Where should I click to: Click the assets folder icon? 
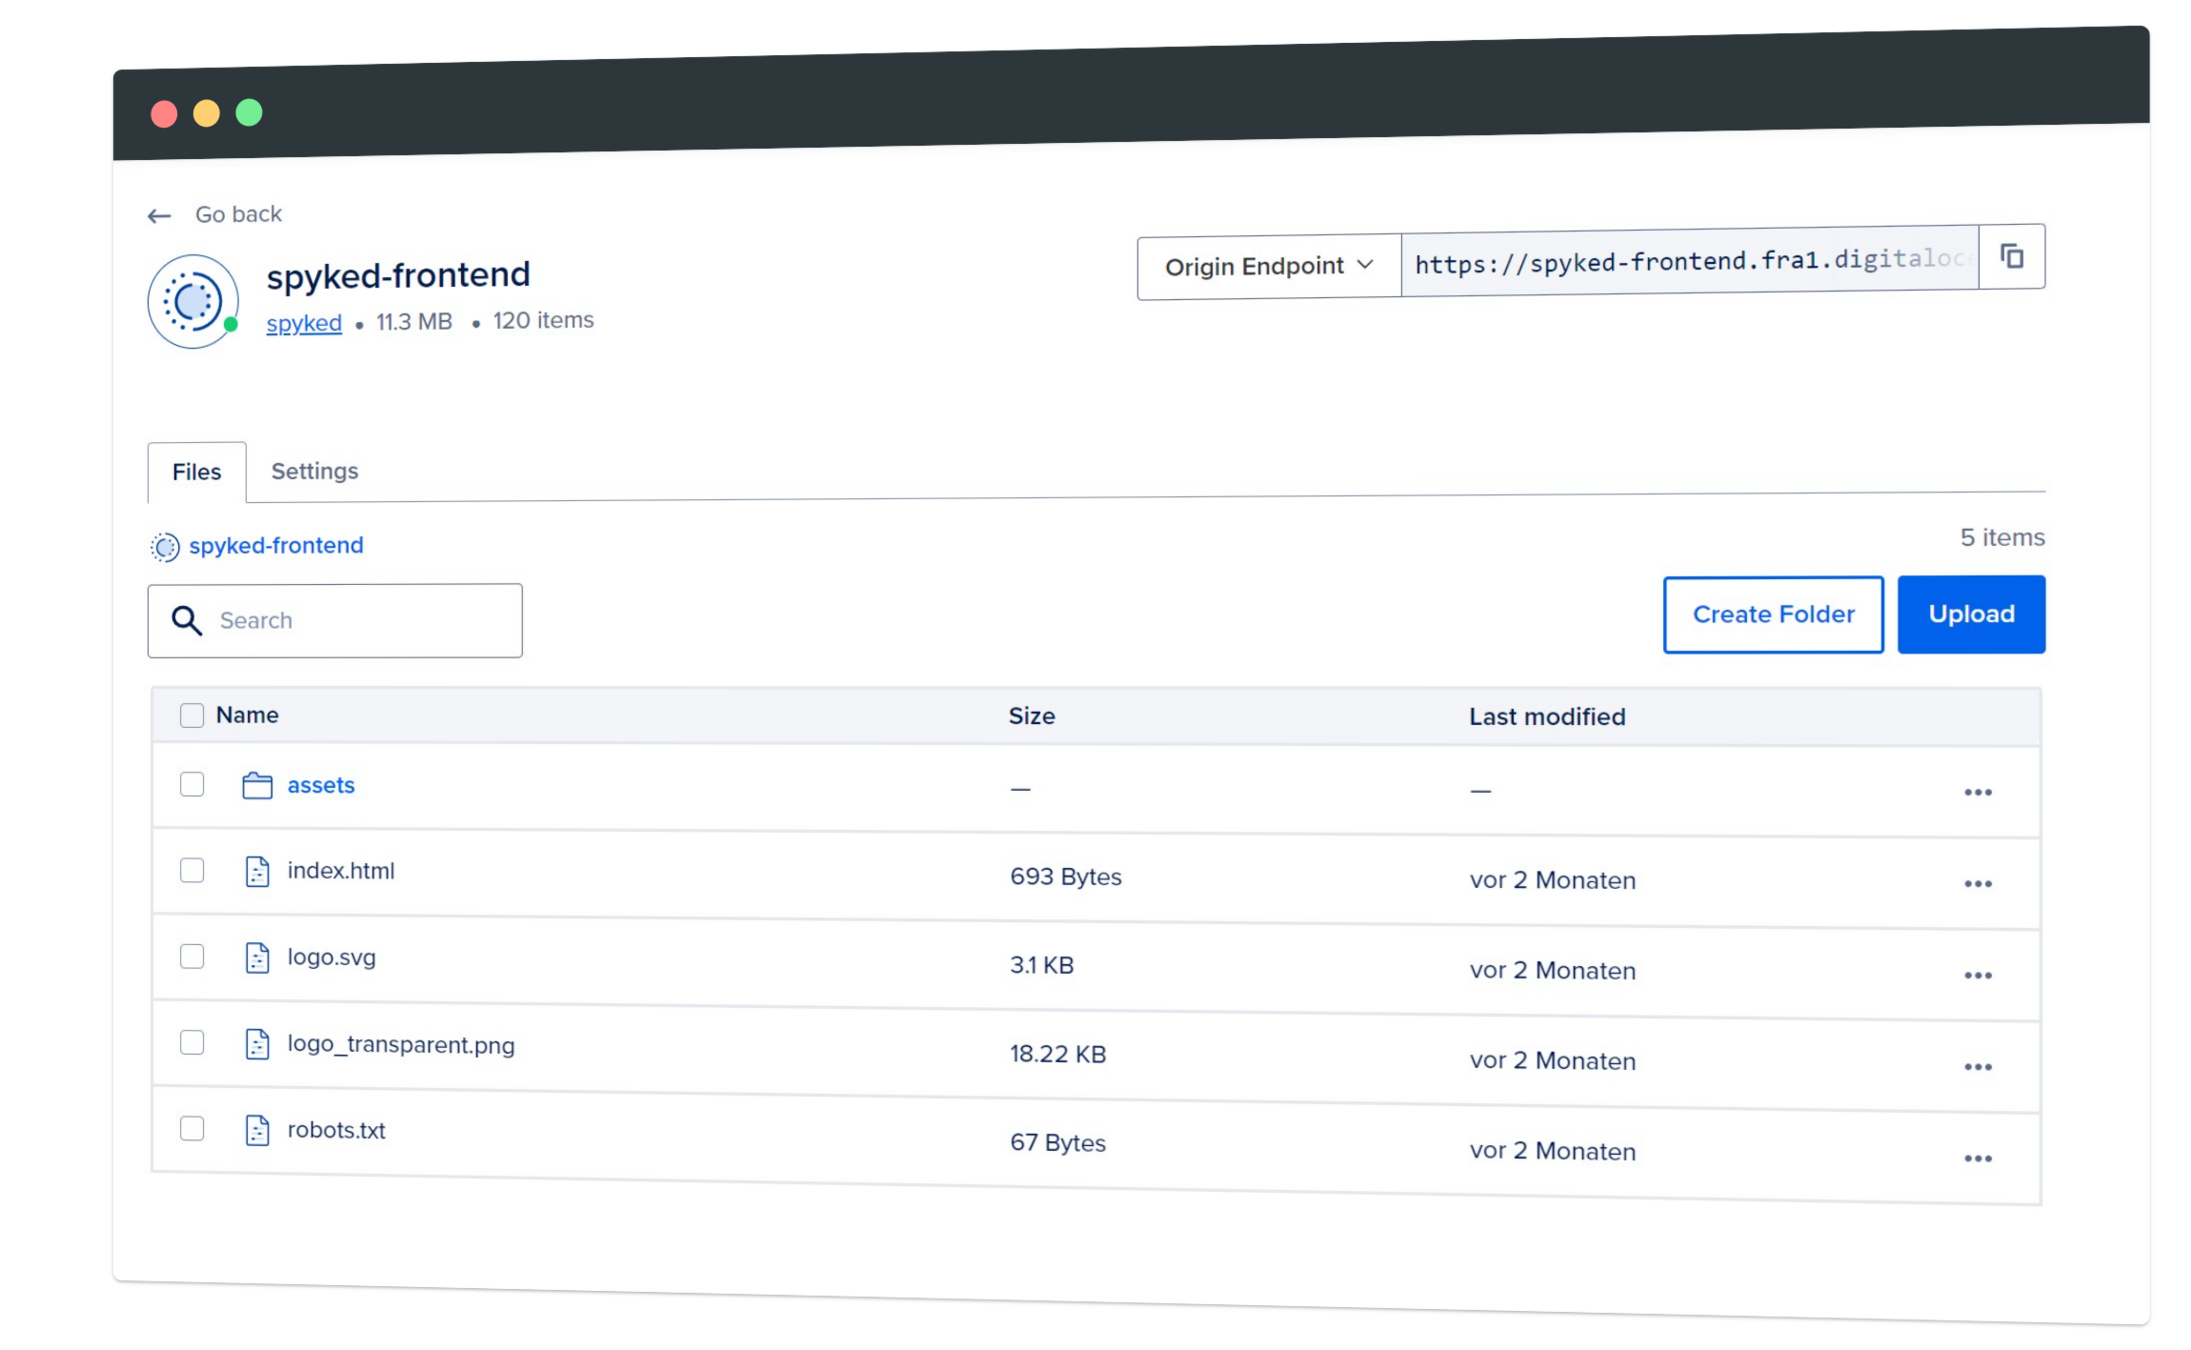tap(257, 785)
